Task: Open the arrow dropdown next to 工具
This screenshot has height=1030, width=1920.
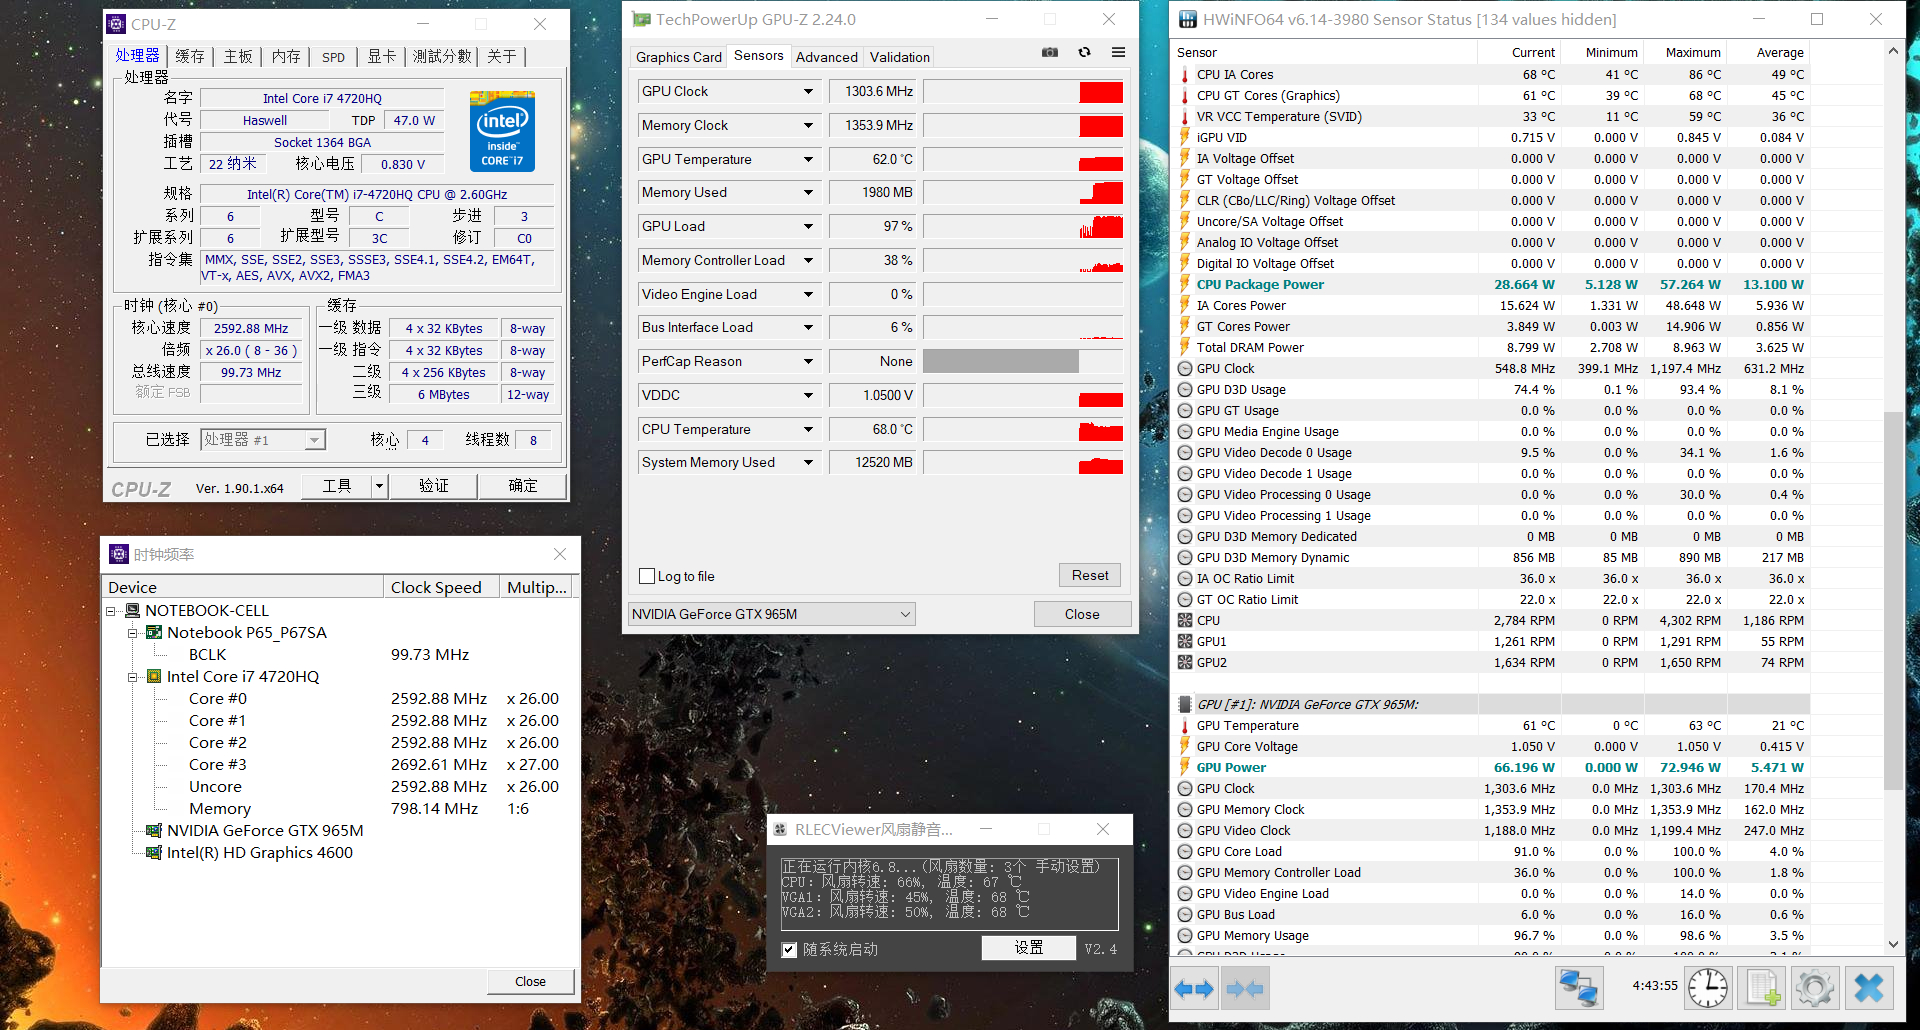Action: coord(379,486)
